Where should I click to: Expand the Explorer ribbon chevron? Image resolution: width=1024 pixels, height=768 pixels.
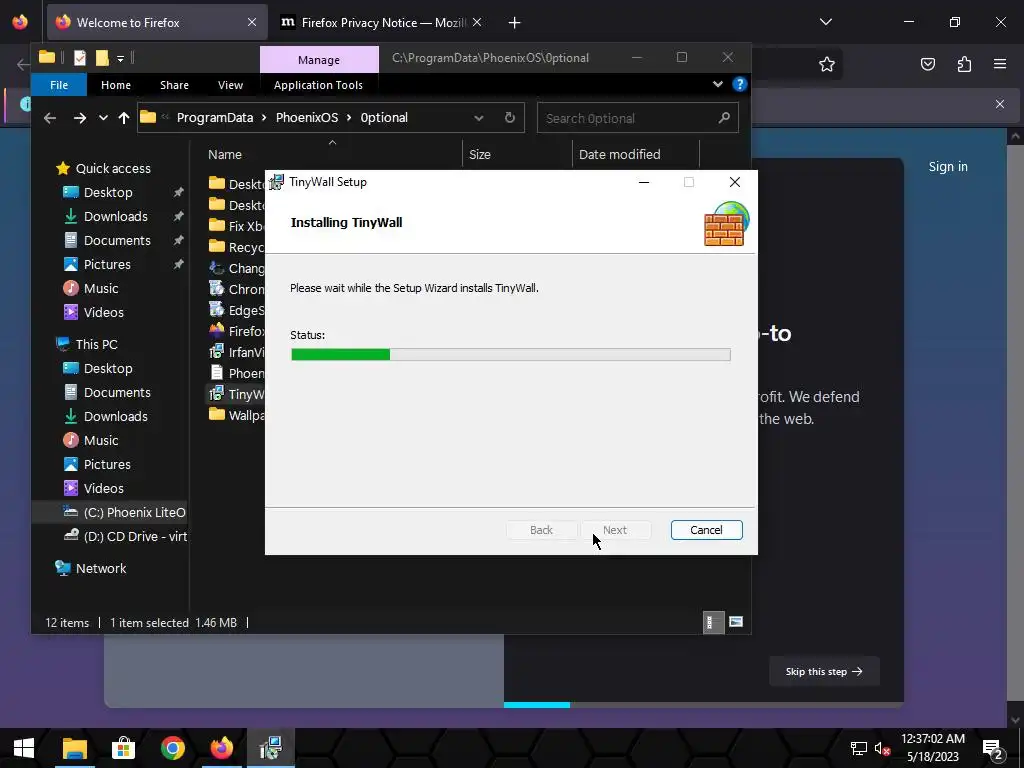[x=718, y=84]
